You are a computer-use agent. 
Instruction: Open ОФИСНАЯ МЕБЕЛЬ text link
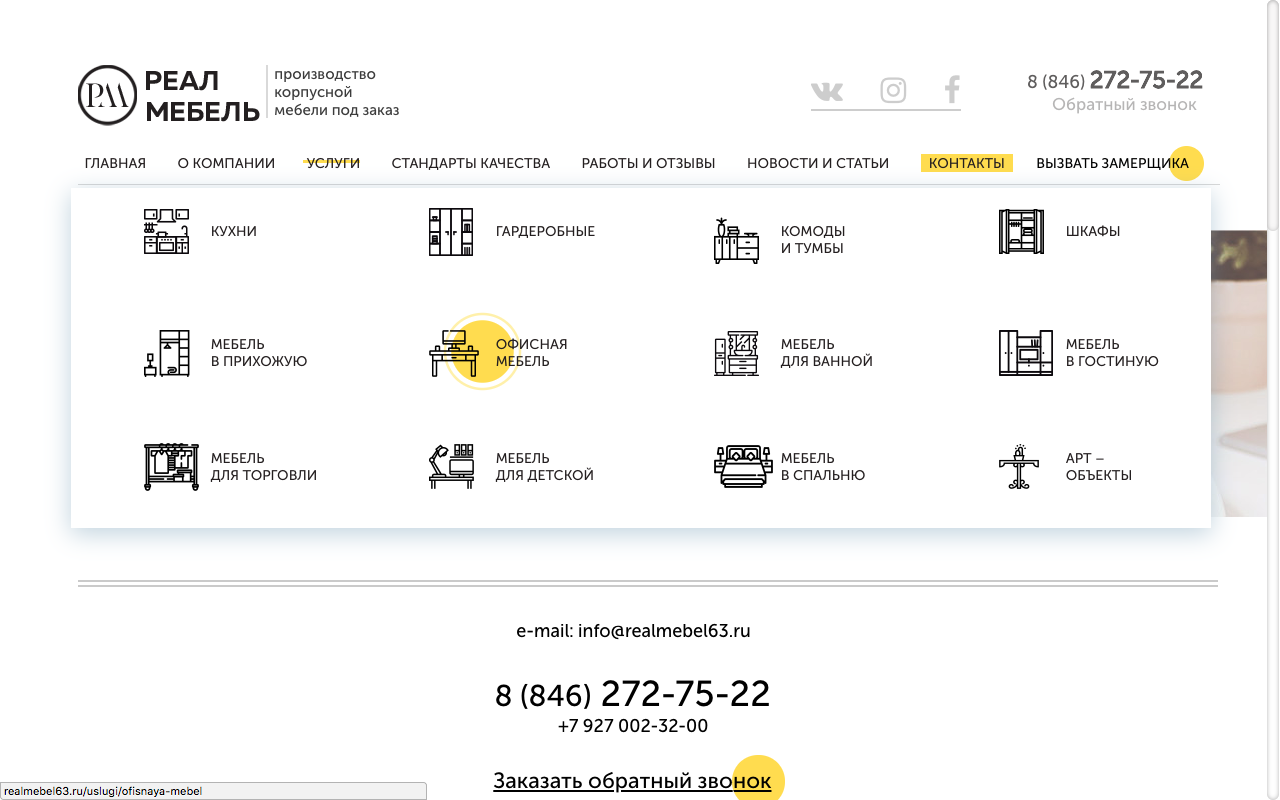click(531, 353)
